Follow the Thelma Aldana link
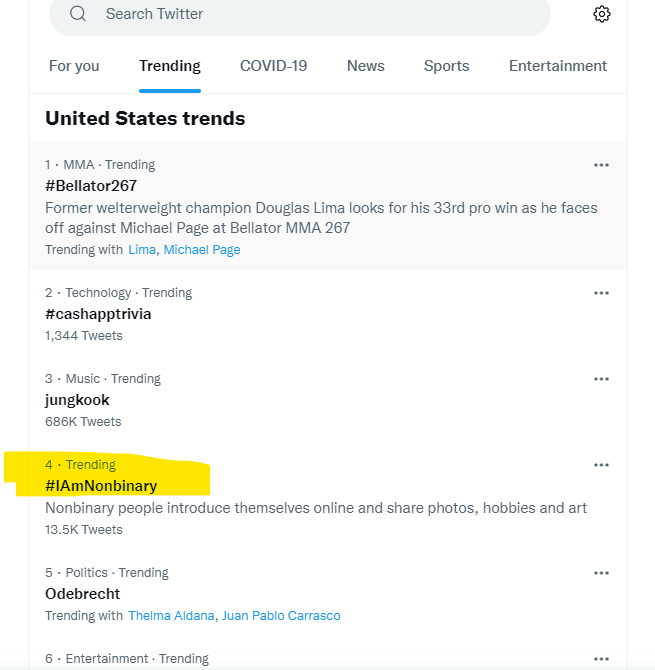655x670 pixels. click(x=171, y=616)
